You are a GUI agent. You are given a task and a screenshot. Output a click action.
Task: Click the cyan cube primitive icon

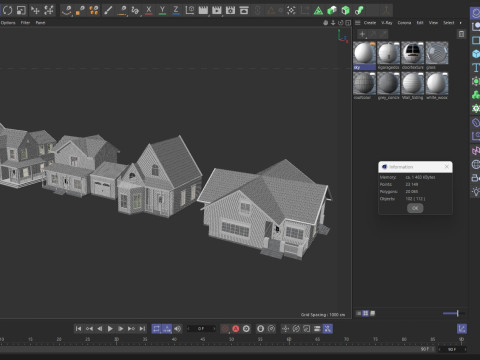(476, 54)
